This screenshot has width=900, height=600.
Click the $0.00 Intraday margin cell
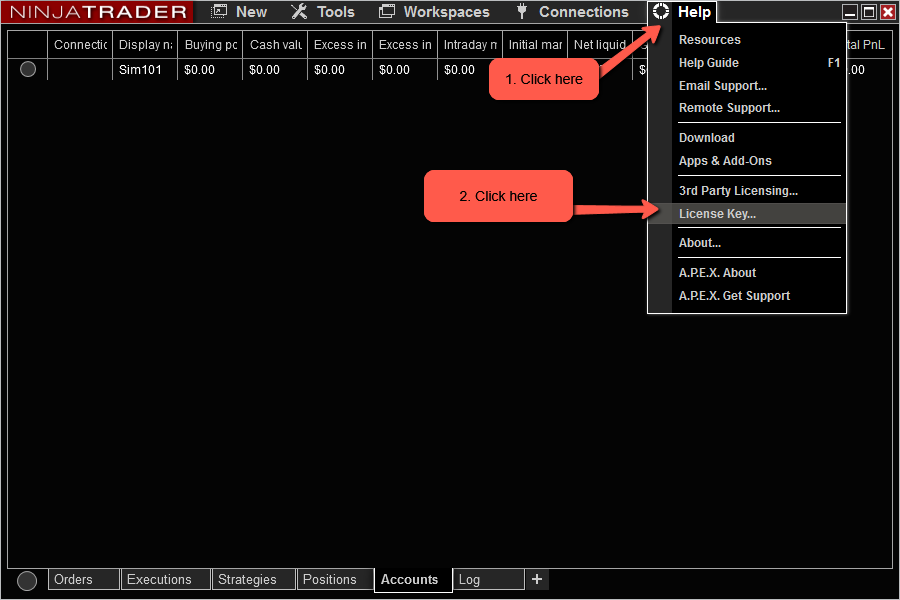[470, 69]
